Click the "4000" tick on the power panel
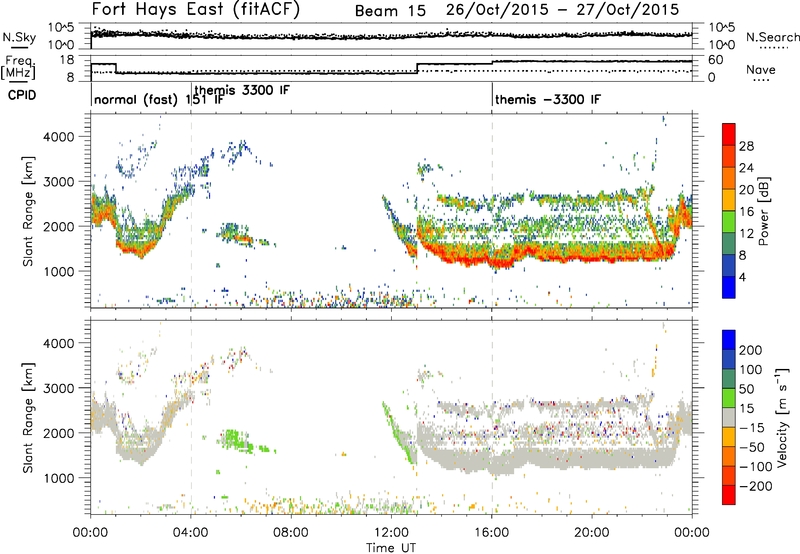Screen dimensions: 800x554 click(x=58, y=137)
